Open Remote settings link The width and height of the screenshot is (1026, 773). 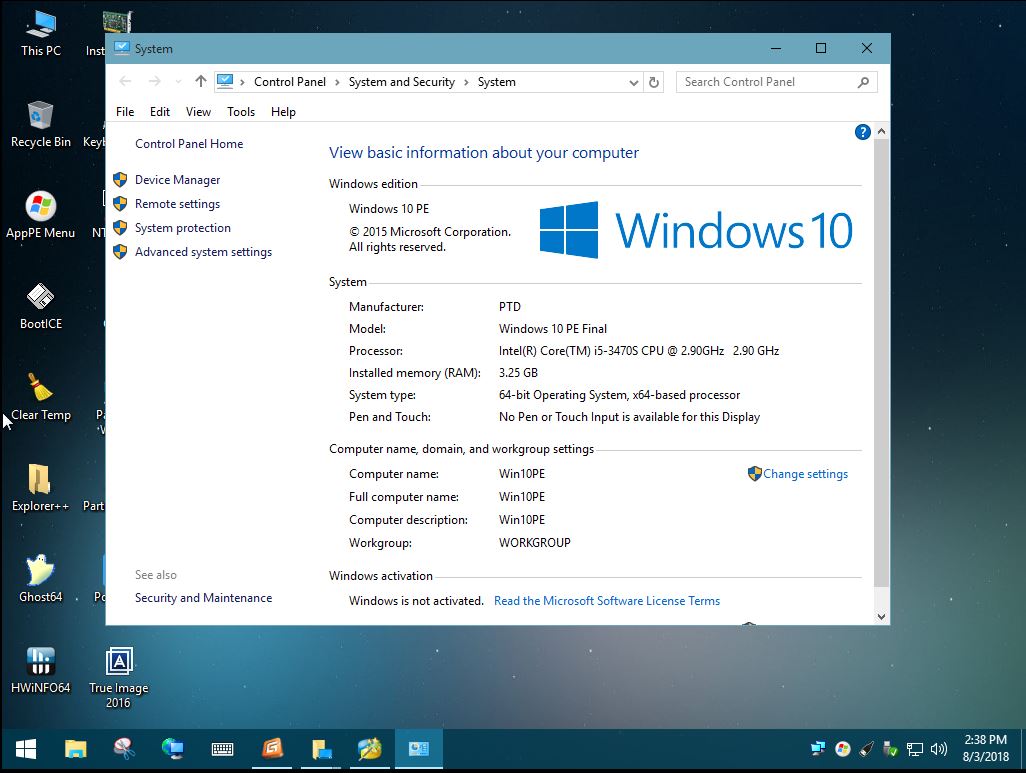177,204
